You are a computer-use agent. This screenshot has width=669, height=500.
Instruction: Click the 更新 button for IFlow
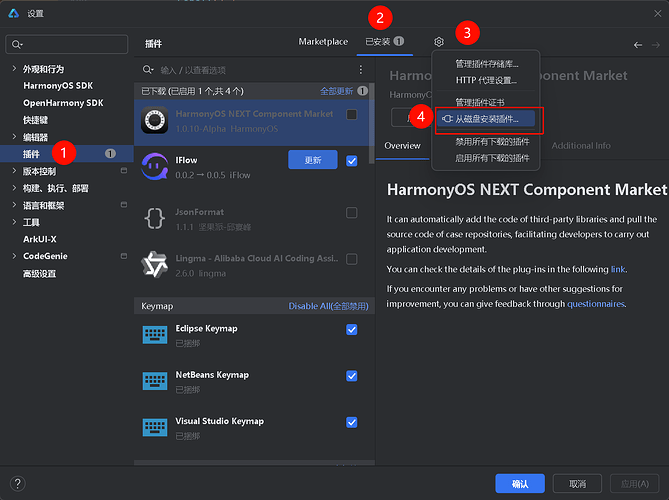pyautogui.click(x=312, y=160)
